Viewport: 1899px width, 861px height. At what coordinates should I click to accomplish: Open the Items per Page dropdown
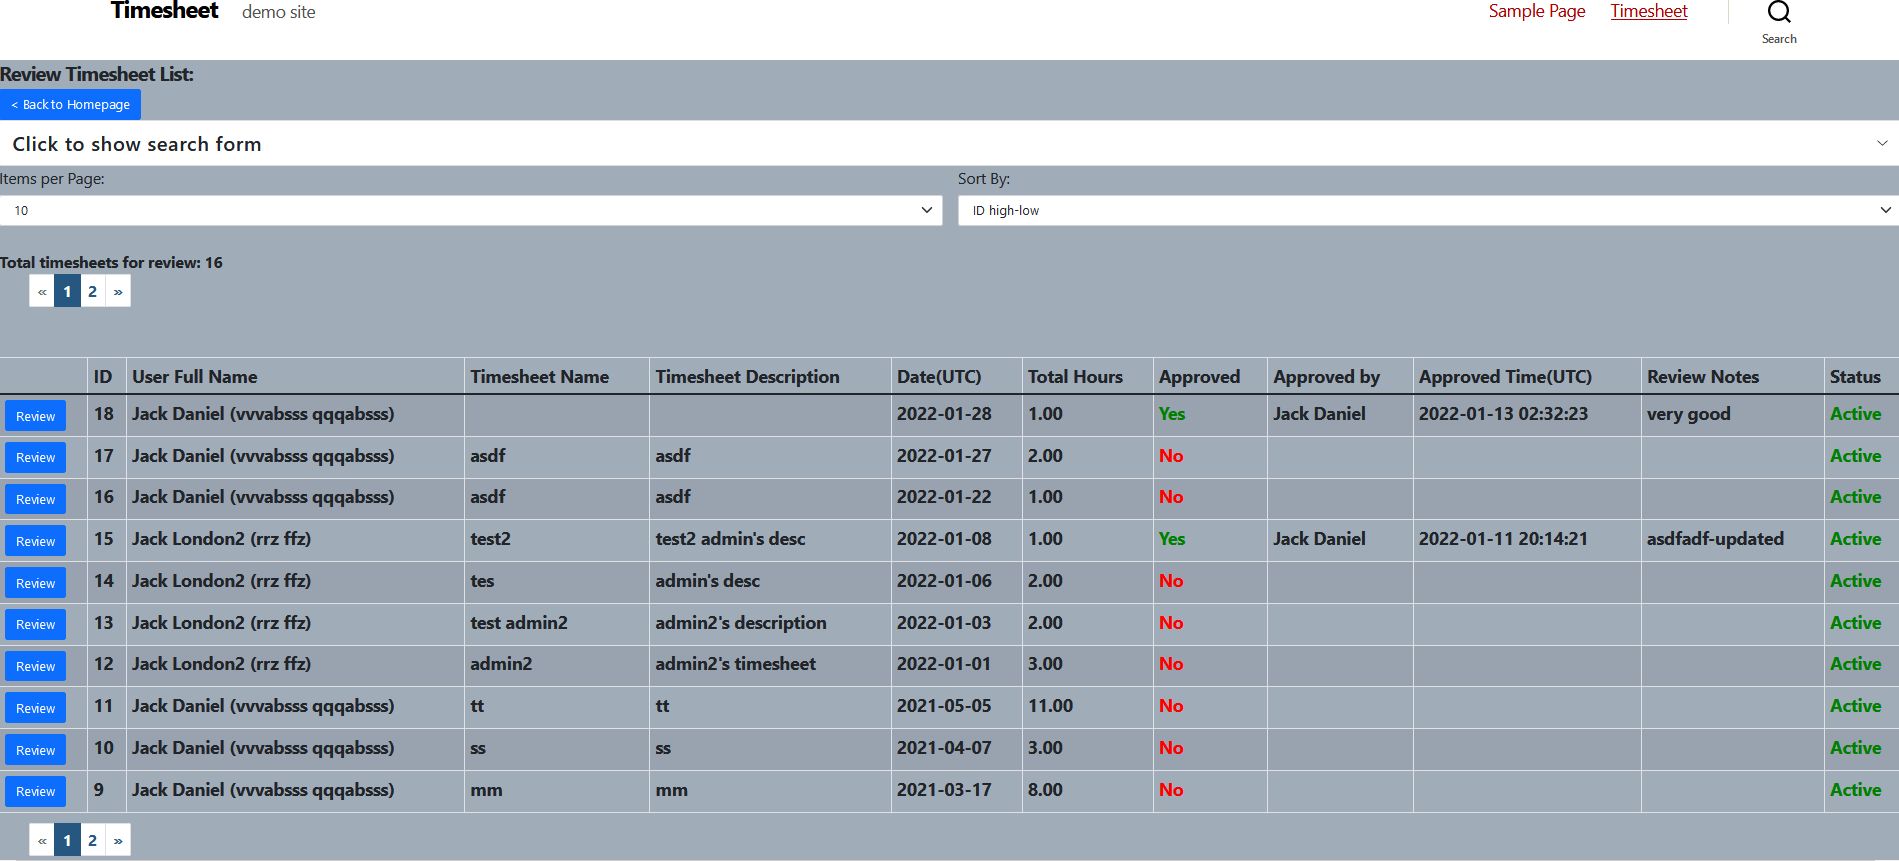[471, 210]
